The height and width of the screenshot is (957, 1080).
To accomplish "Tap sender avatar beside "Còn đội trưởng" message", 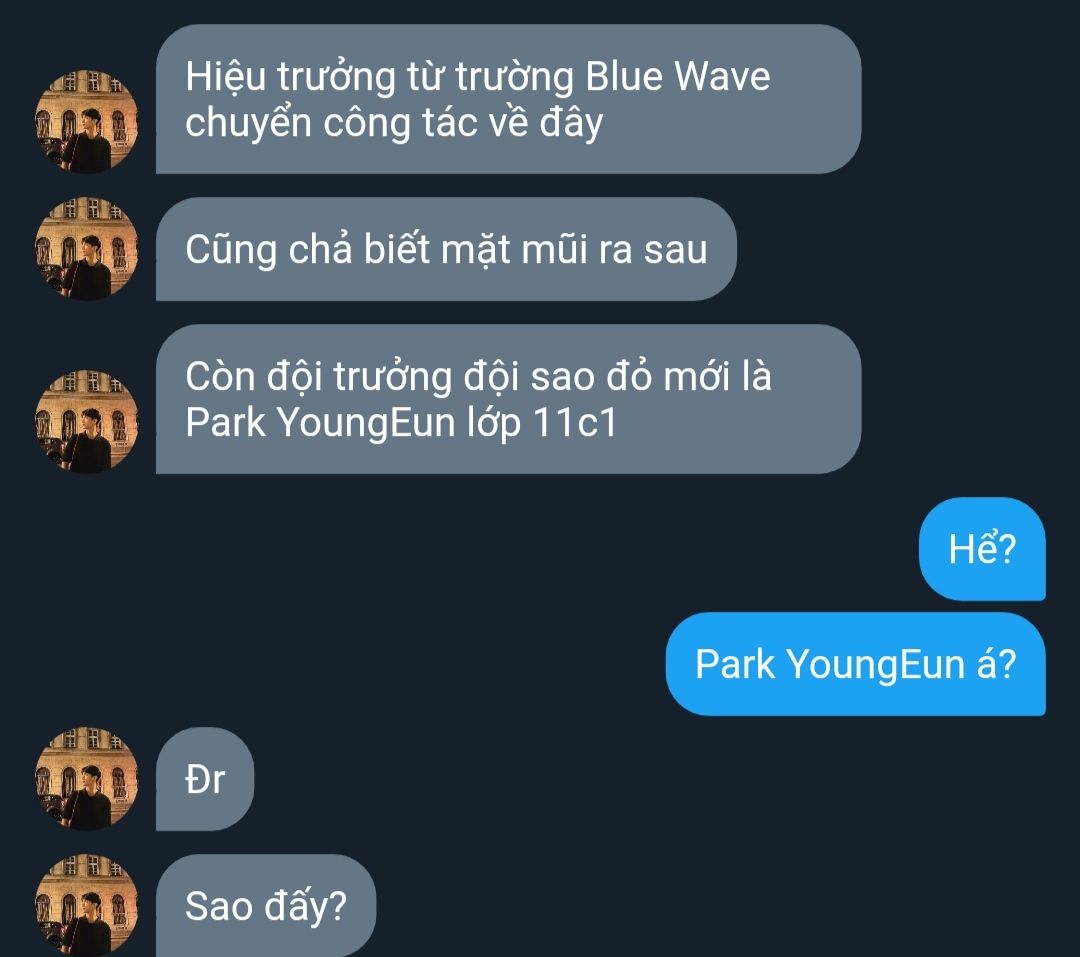I will coord(86,422).
